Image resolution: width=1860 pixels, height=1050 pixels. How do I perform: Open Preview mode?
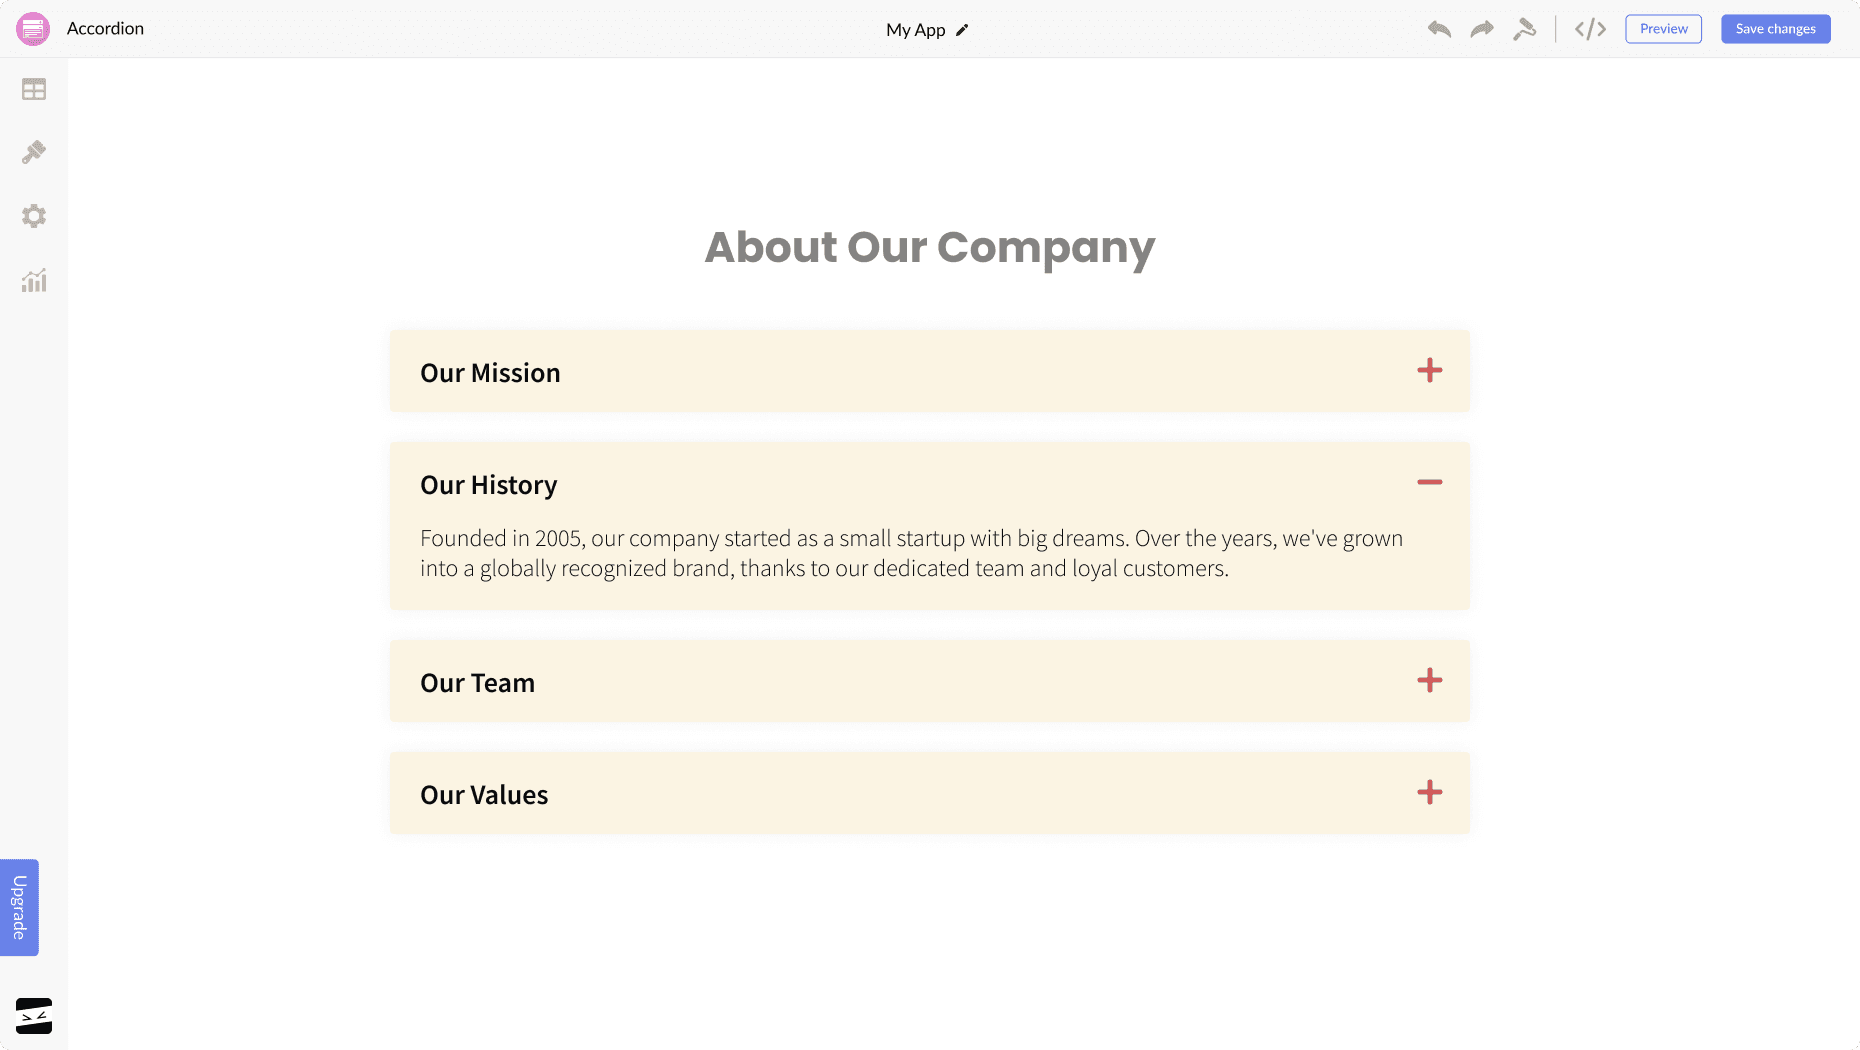coord(1662,28)
